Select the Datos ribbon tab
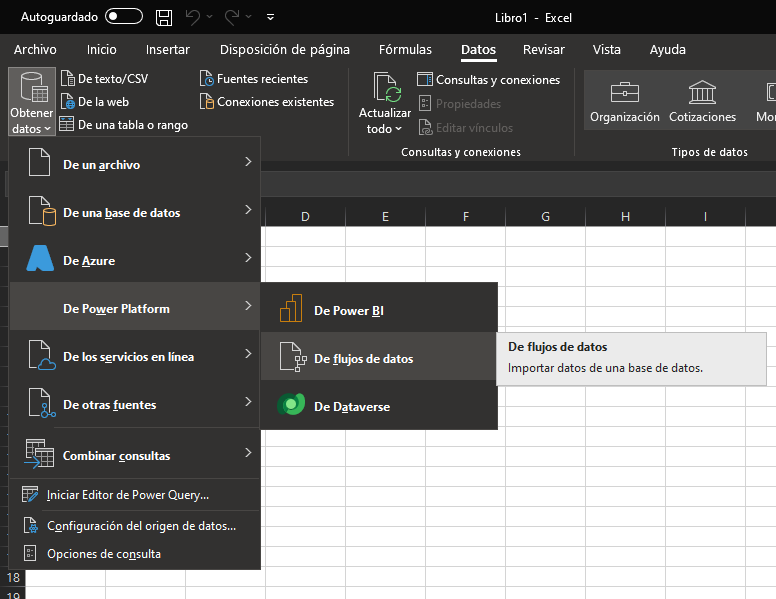Viewport: 776px width, 599px height. pos(479,50)
